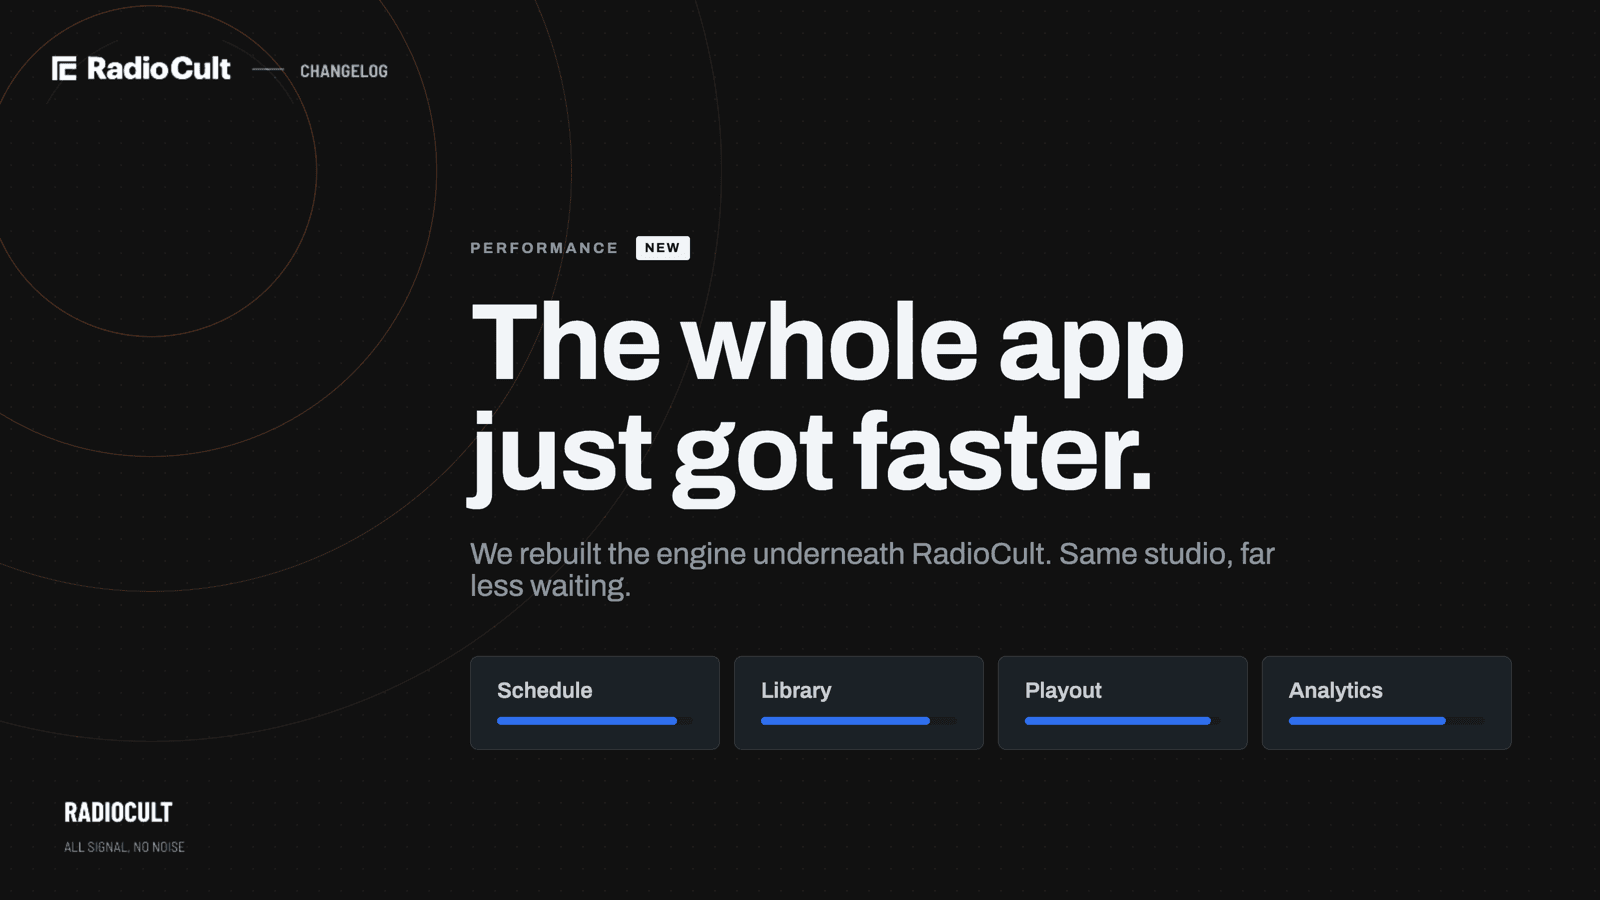Click the footer RADIOCULT wordmark
This screenshot has height=900, width=1600.
pos(118,812)
